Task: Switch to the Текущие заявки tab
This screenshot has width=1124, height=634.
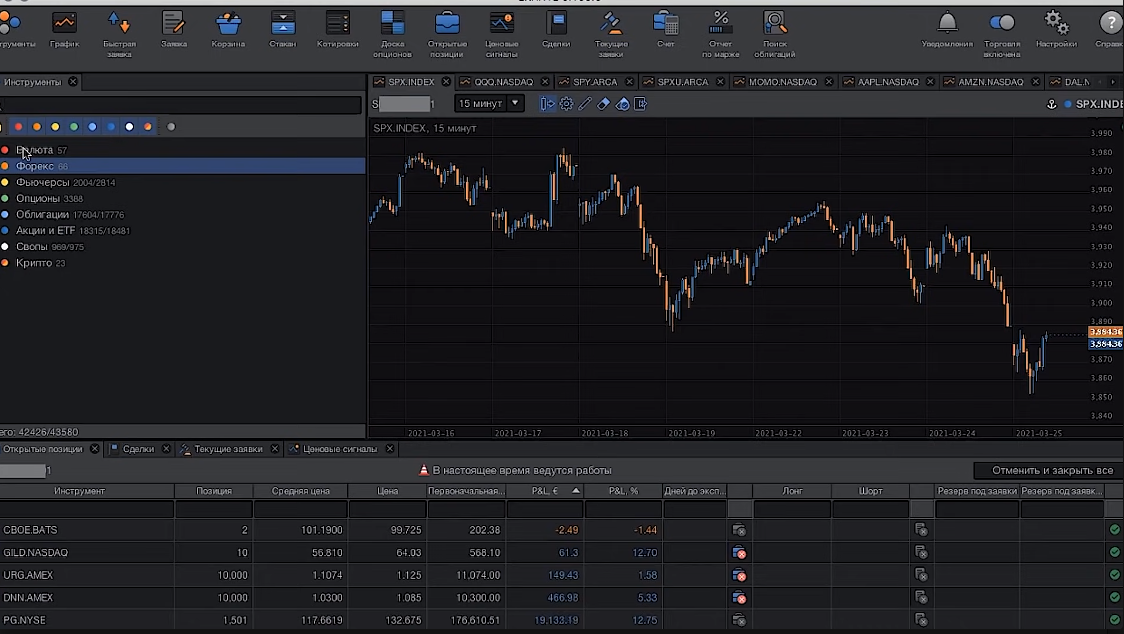Action: click(x=228, y=450)
